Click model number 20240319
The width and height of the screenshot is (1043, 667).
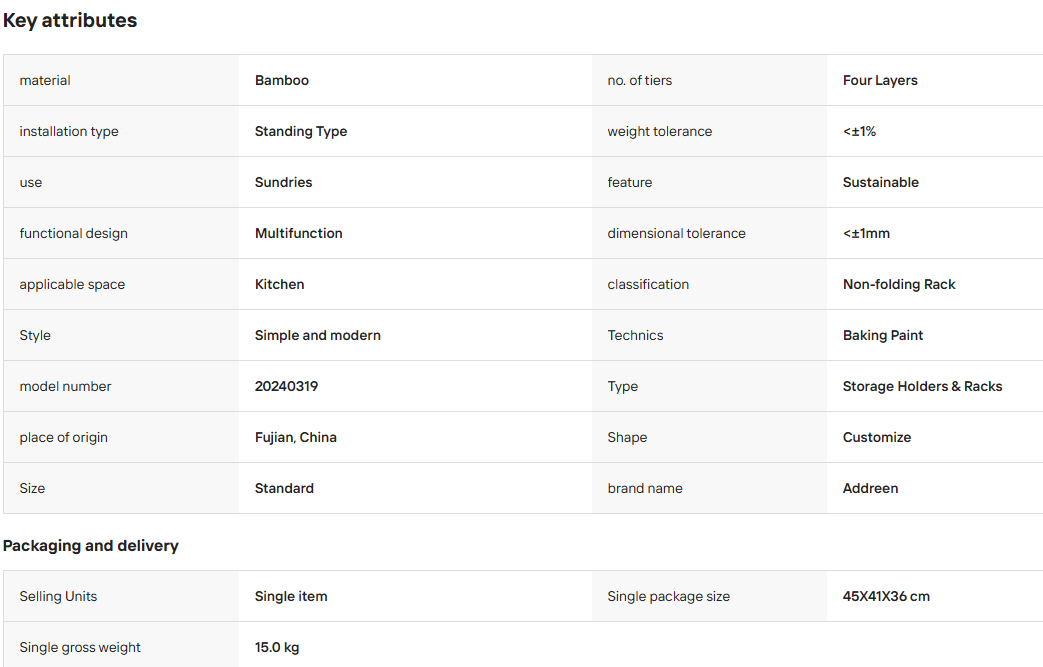click(x=286, y=386)
